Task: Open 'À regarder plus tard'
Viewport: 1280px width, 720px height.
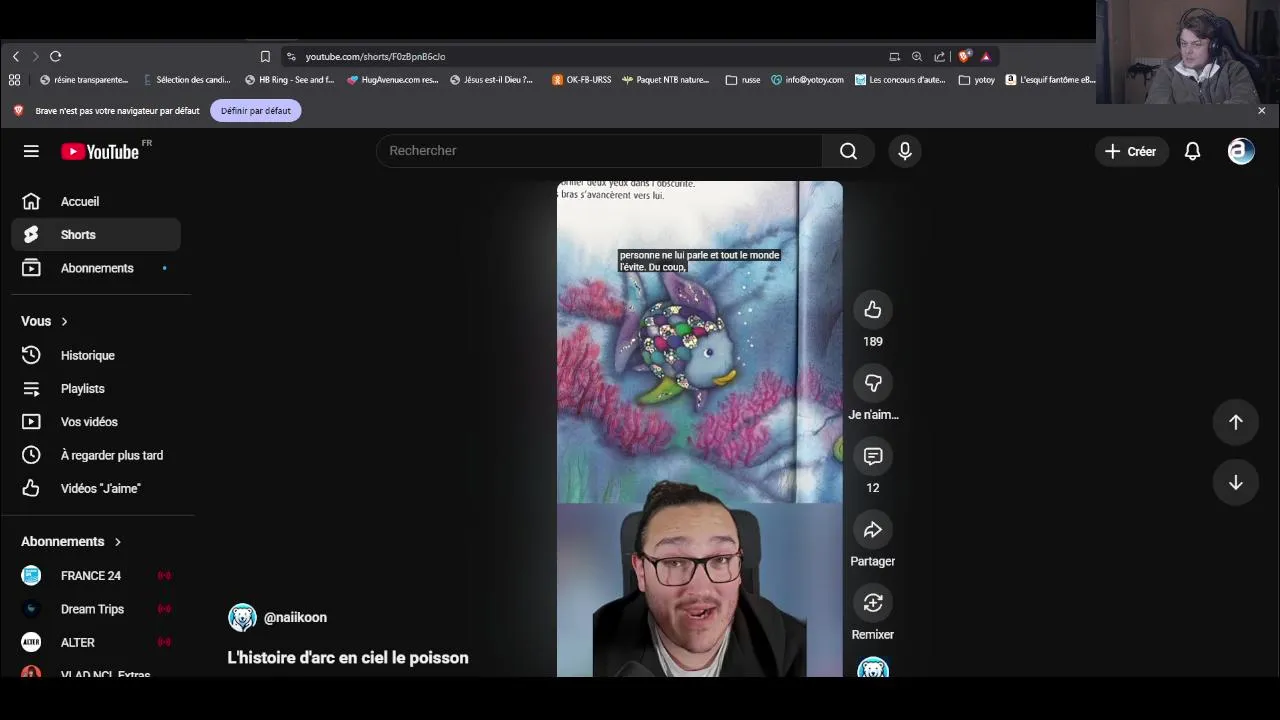Action: 96,455
